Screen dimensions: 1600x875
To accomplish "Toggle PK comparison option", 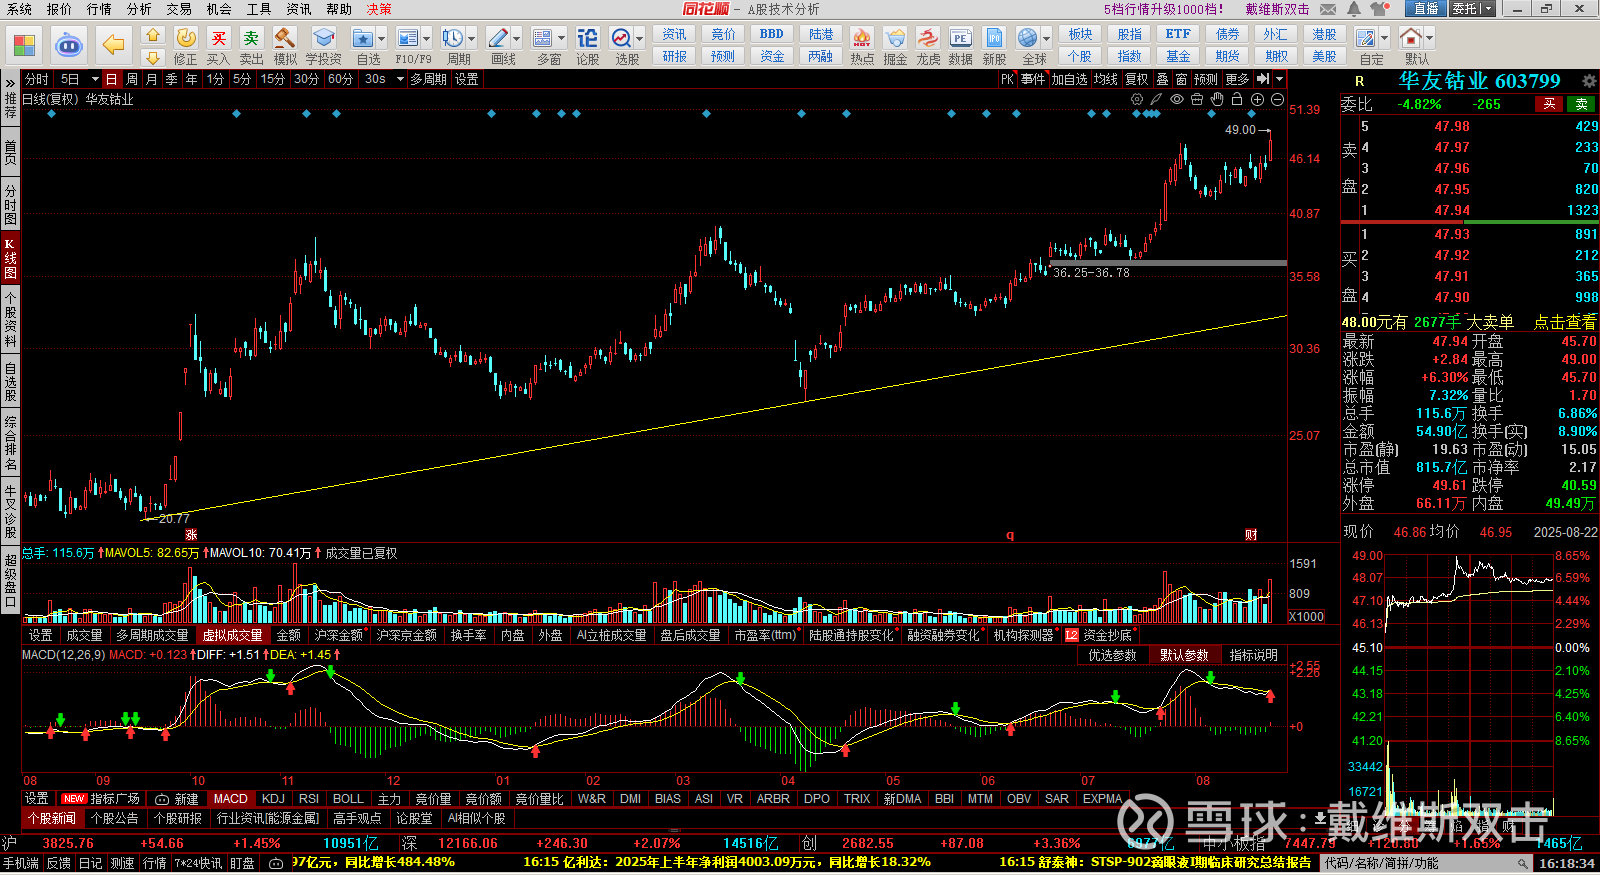I will pos(1007,79).
